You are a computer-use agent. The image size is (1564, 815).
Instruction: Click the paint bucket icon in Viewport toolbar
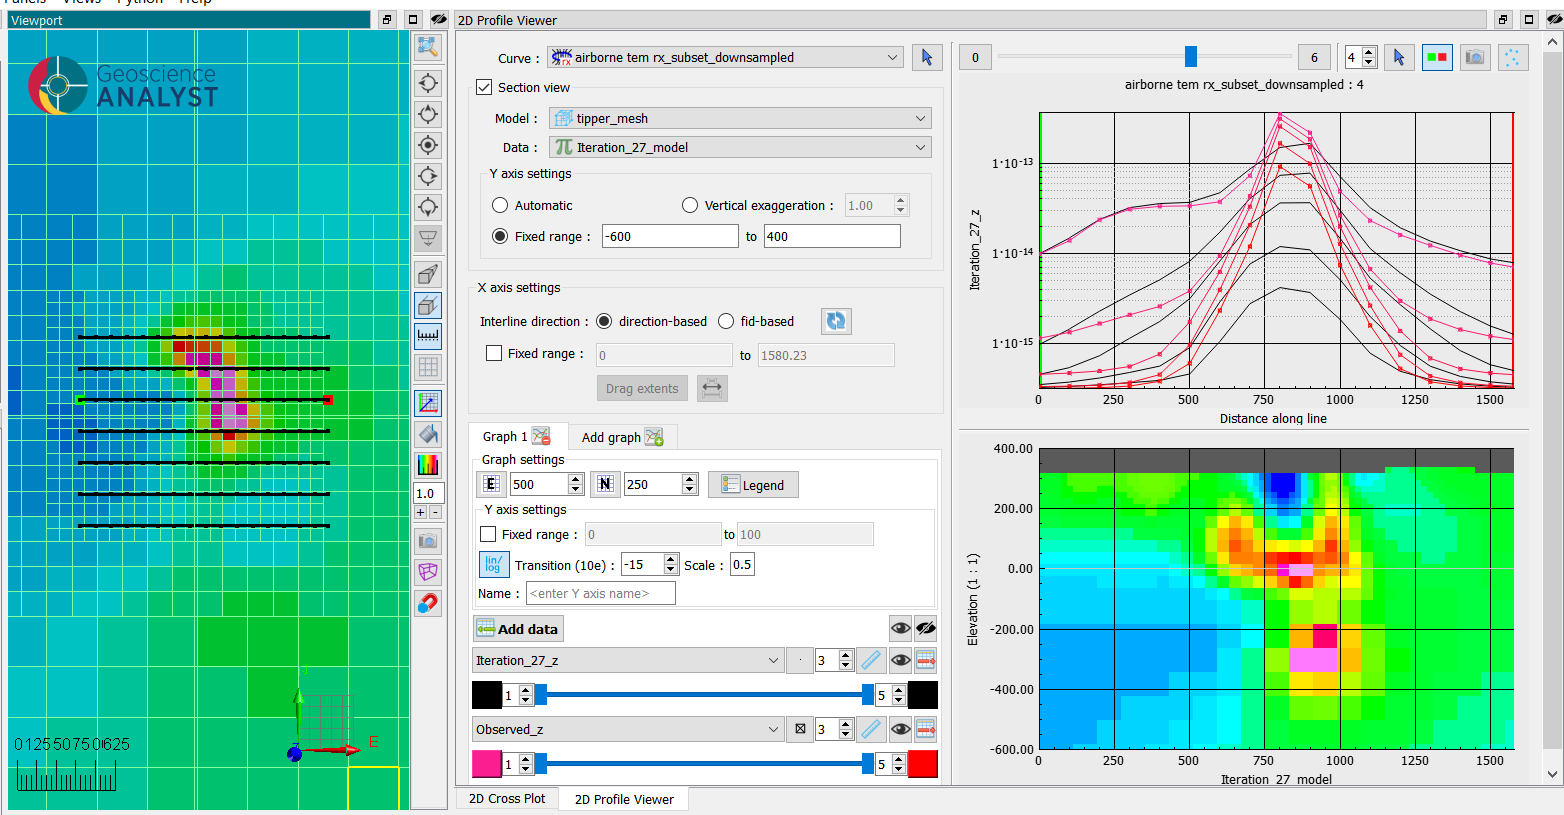click(428, 434)
